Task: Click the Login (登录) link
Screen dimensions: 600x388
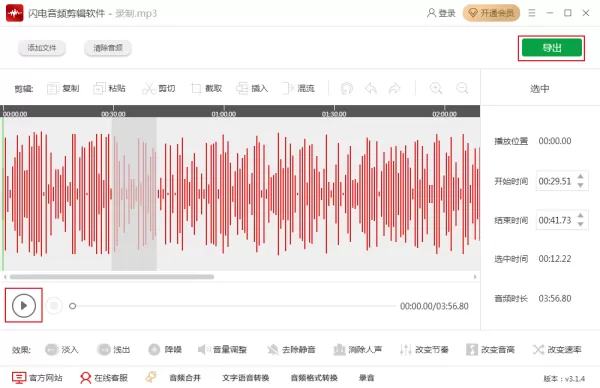Action: click(441, 13)
